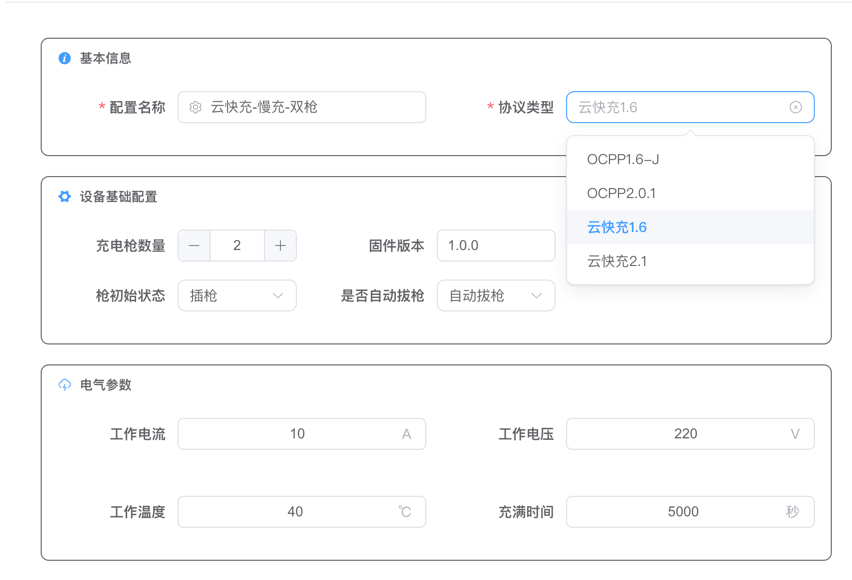The height and width of the screenshot is (580, 852).
Task: Click the 基本信息 section title
Action: tap(105, 58)
